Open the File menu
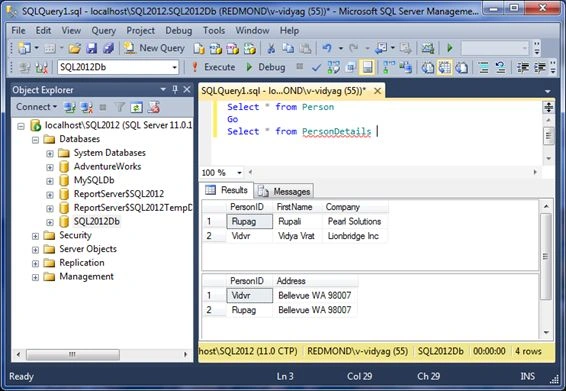This screenshot has width=566, height=391. click(18, 30)
